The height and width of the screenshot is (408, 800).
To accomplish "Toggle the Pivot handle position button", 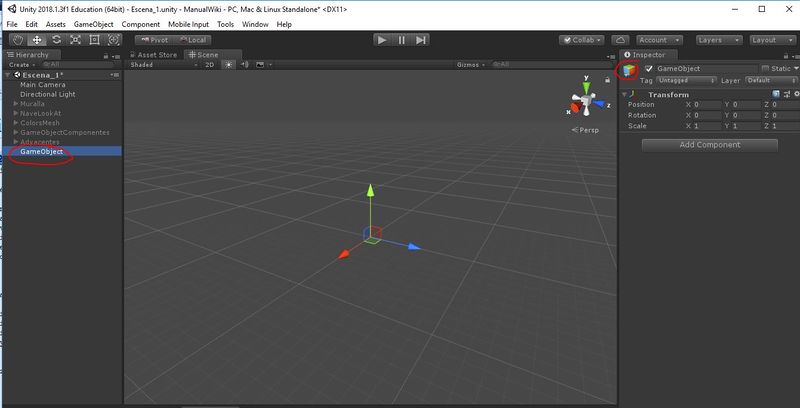I will pos(154,40).
